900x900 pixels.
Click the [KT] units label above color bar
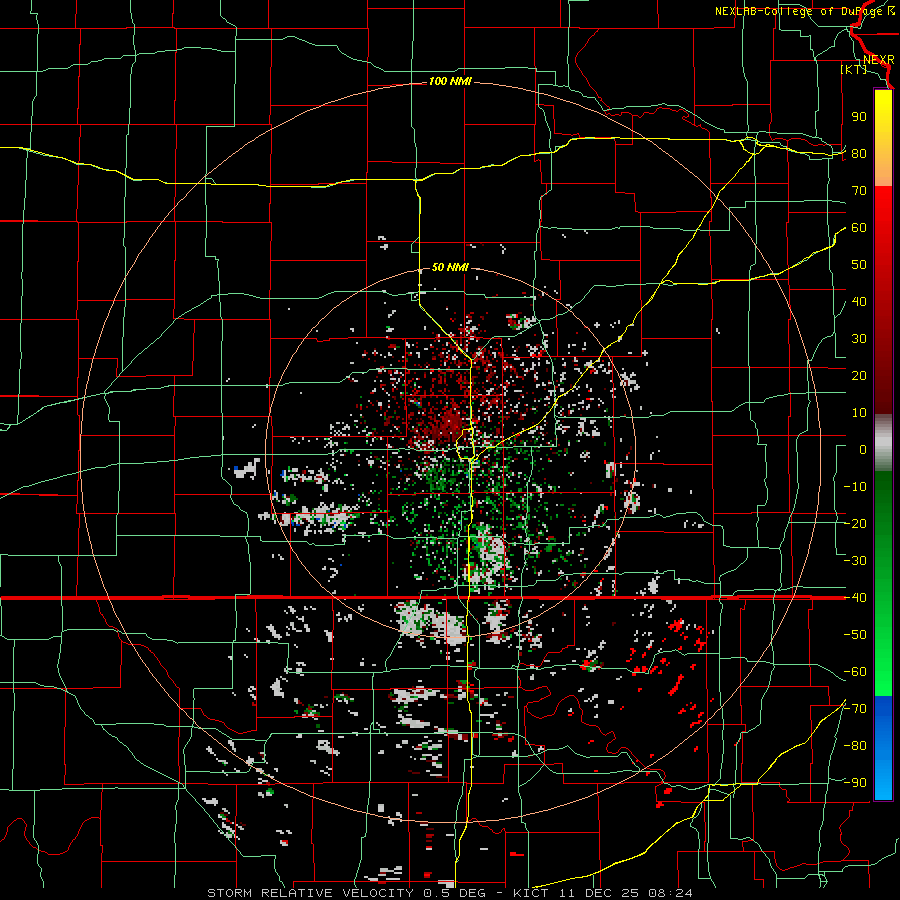pyautogui.click(x=854, y=69)
